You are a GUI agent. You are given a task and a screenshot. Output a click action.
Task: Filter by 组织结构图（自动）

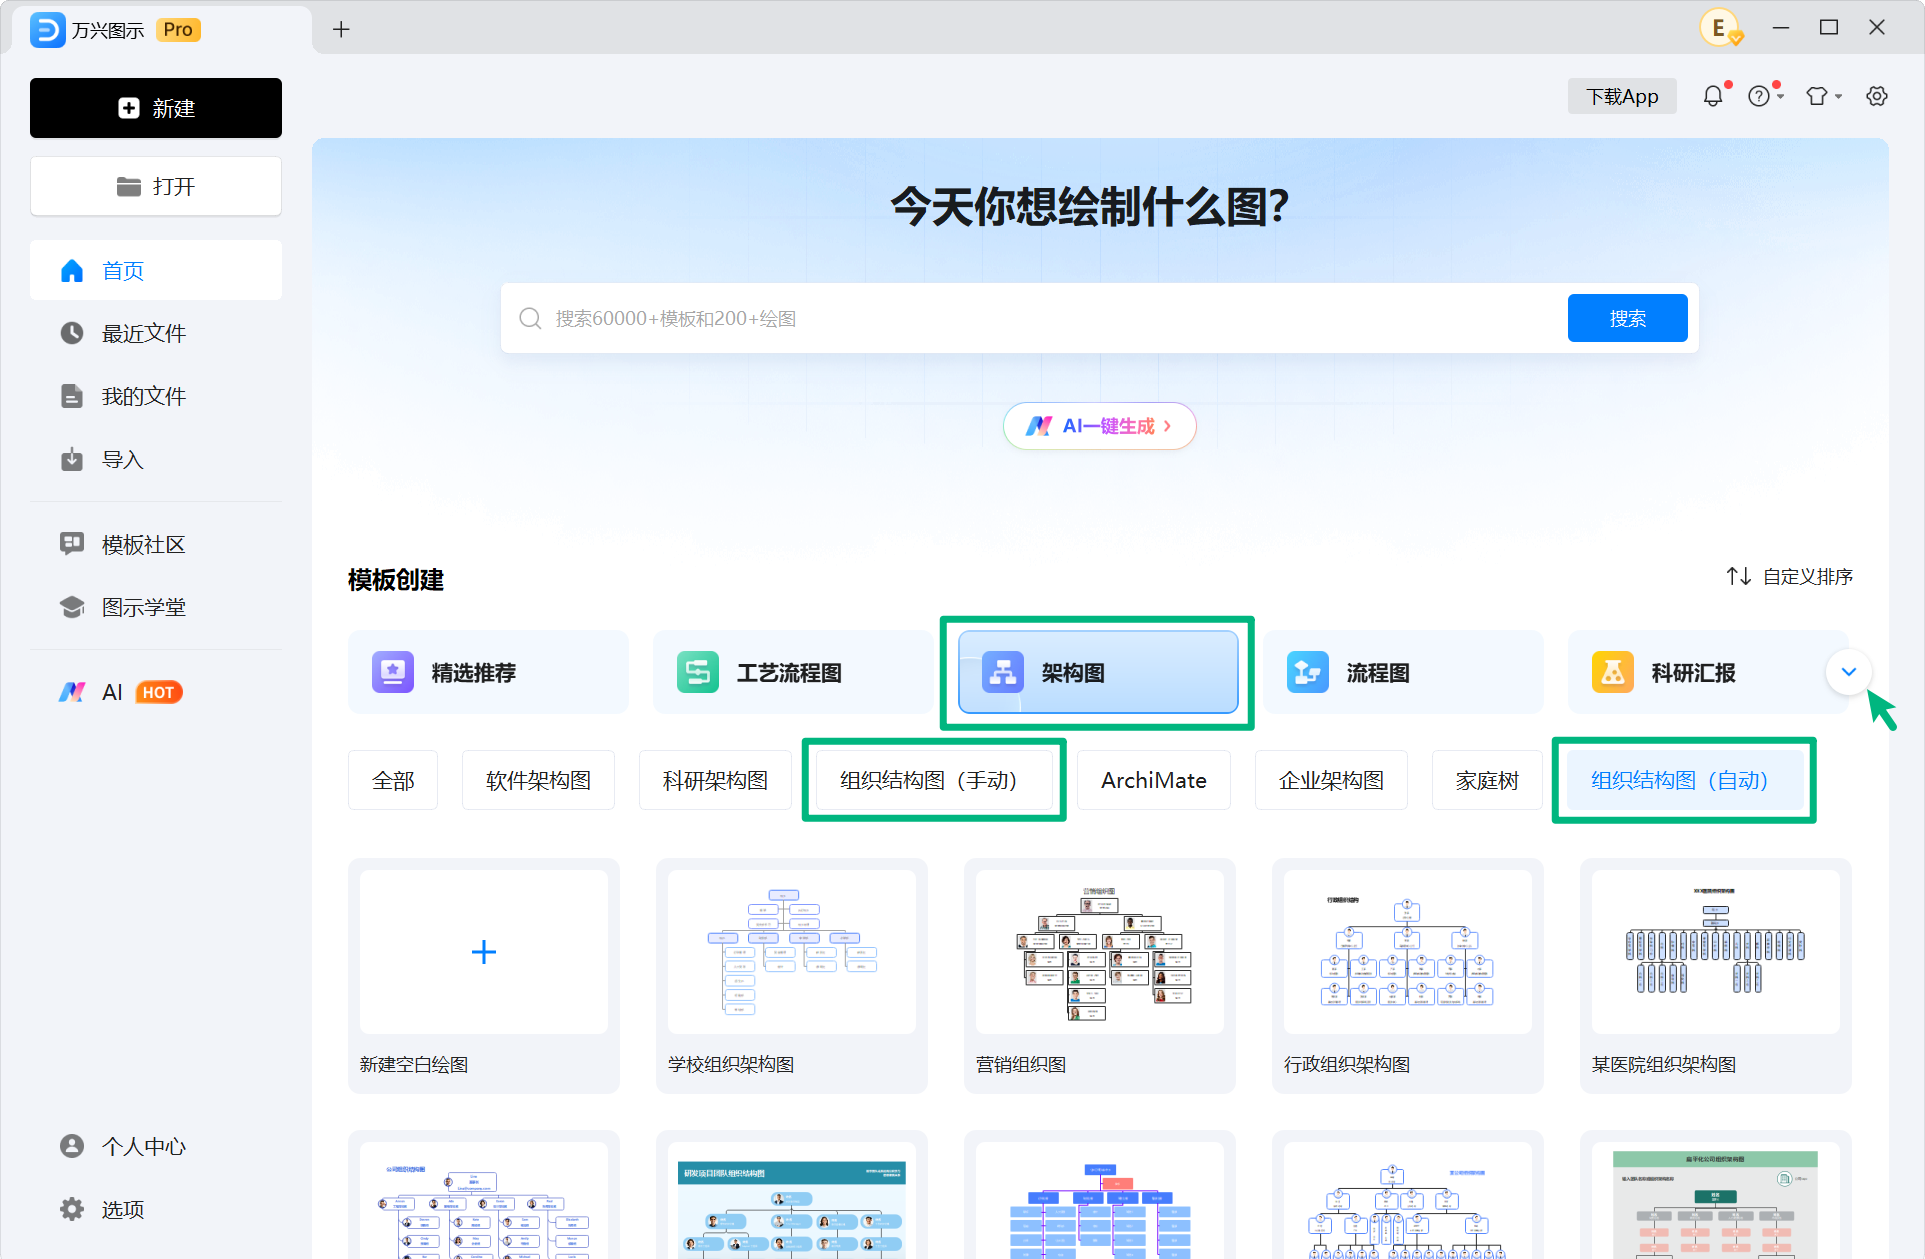tap(1685, 780)
